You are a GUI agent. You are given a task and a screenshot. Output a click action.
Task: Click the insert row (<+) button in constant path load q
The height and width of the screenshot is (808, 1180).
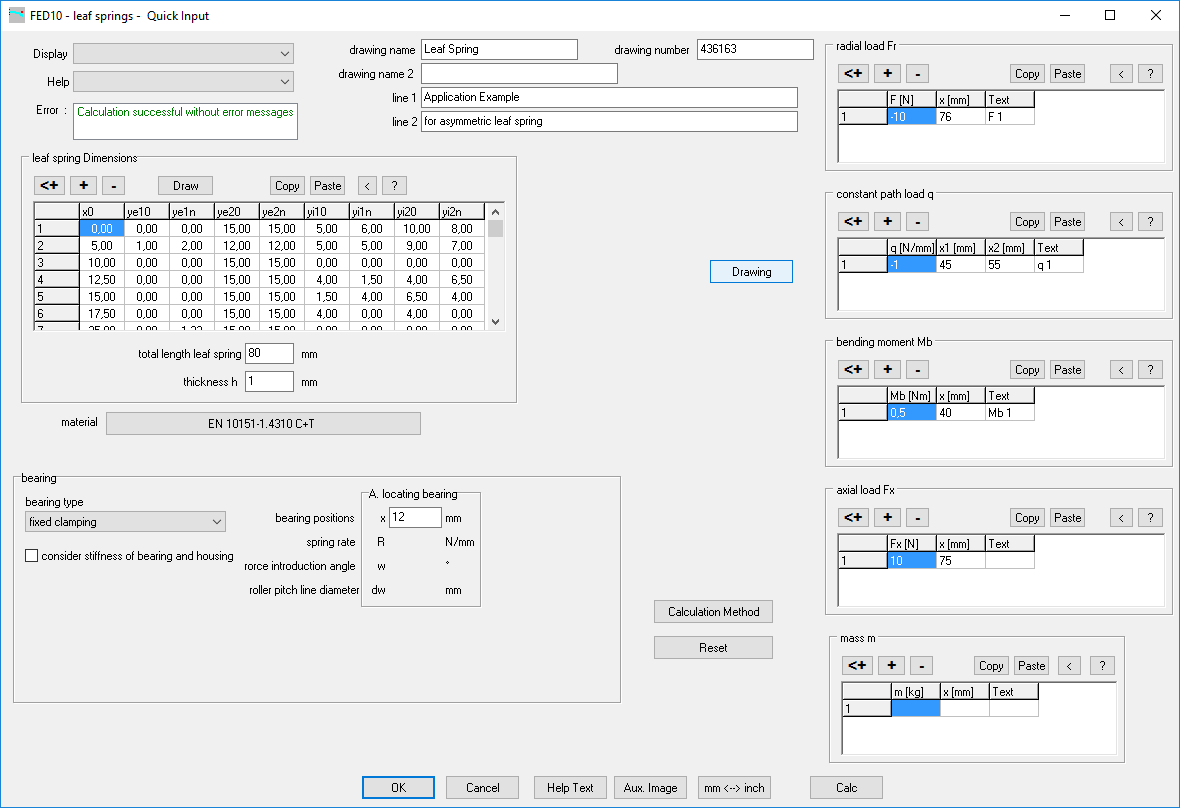(x=853, y=221)
